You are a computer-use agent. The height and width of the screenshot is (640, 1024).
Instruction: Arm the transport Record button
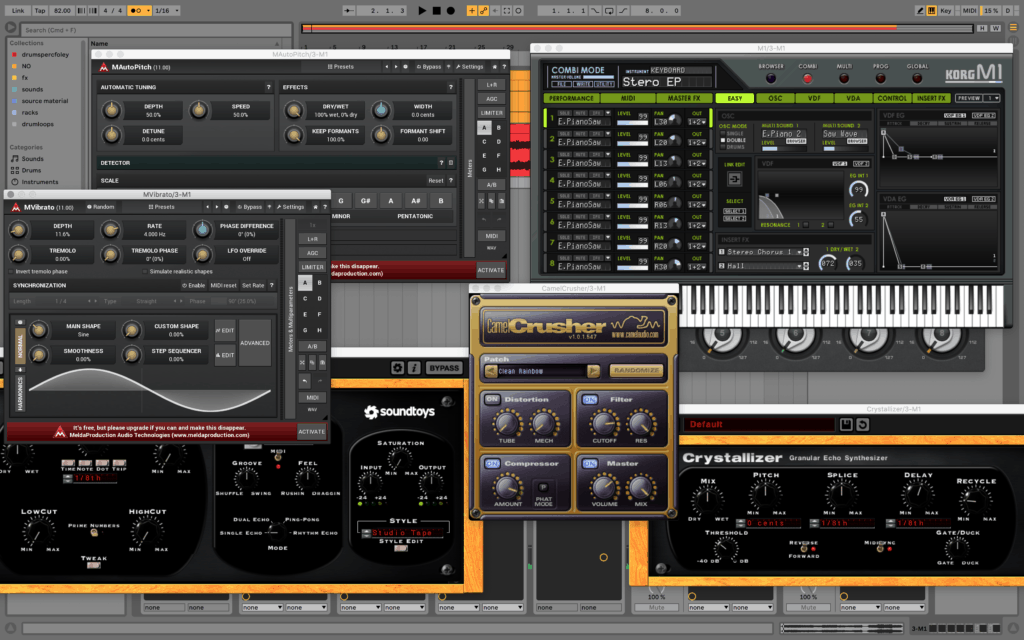(x=451, y=10)
